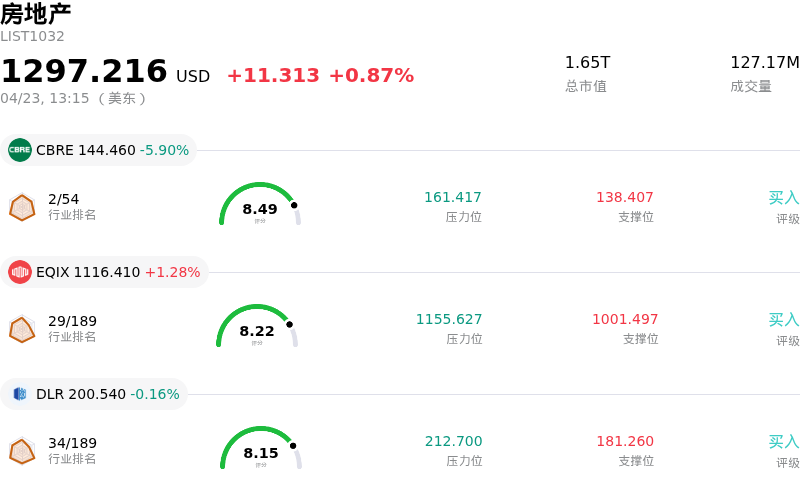Click the Equinix (EQIX) logo icon
This screenshot has height=488, width=800.
(20, 272)
